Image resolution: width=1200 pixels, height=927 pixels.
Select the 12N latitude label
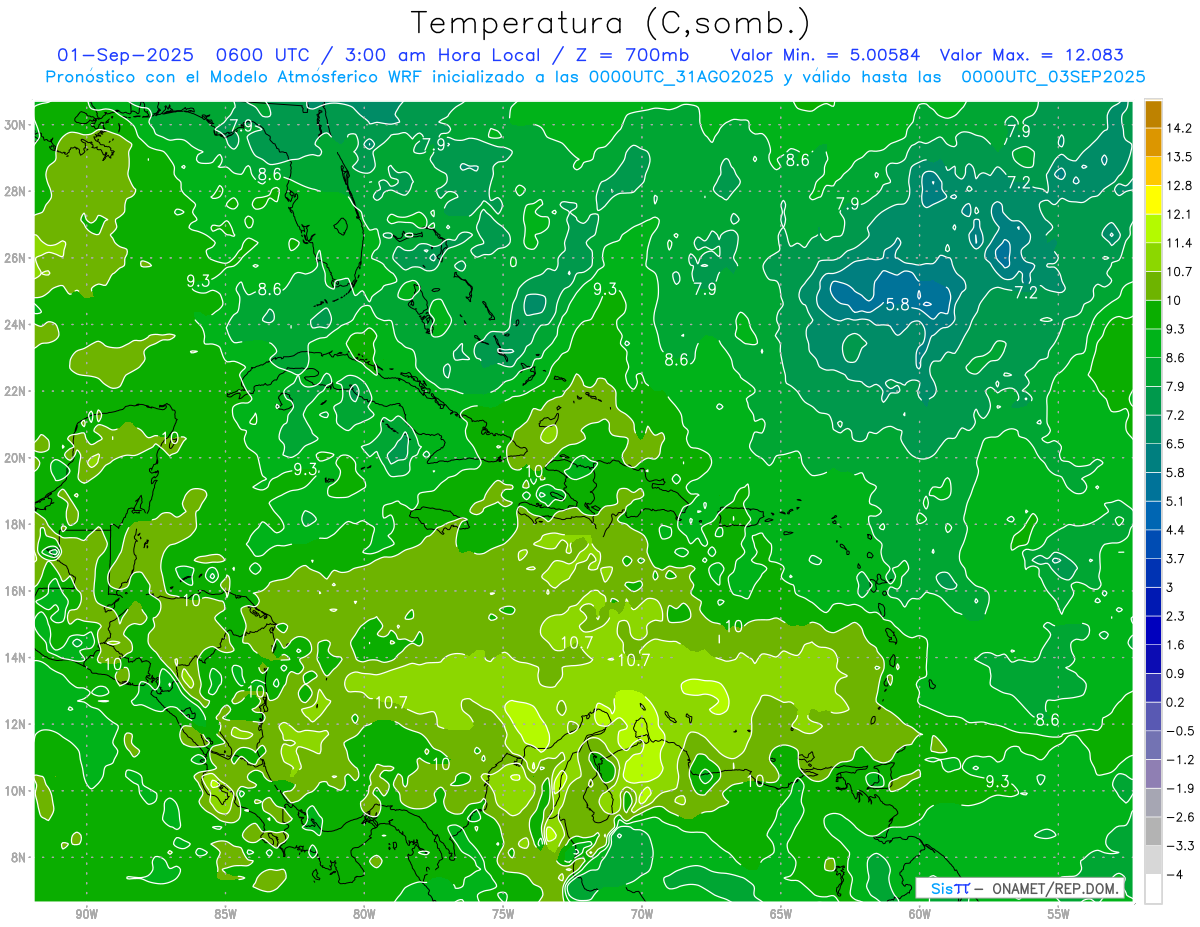pos(16,724)
